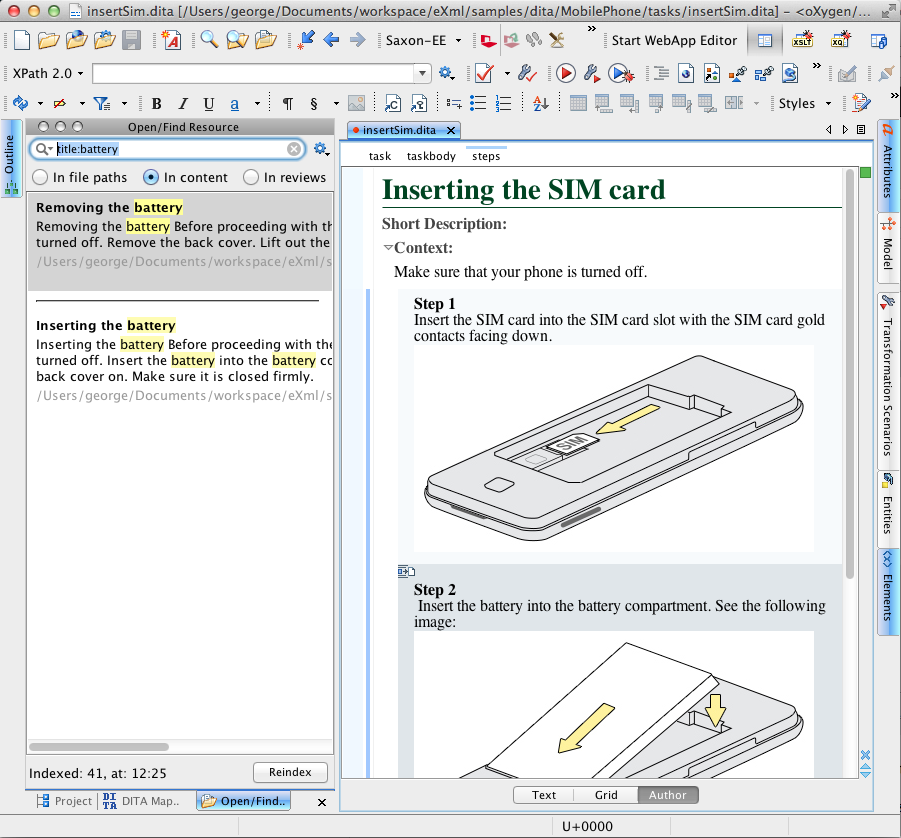Select the 'In content' radio button
Screen dimensions: 901x838
[x=151, y=177]
